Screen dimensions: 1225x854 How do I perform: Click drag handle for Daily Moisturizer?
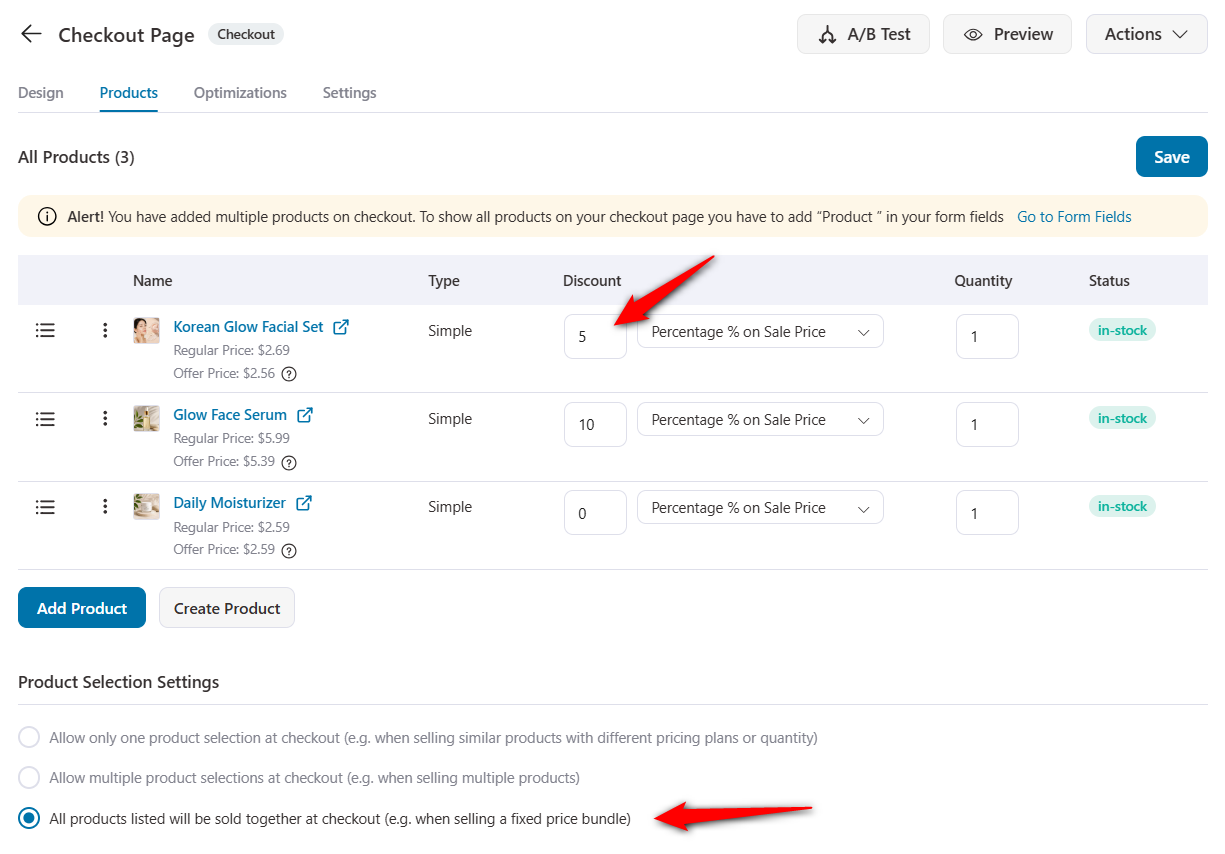(x=45, y=506)
